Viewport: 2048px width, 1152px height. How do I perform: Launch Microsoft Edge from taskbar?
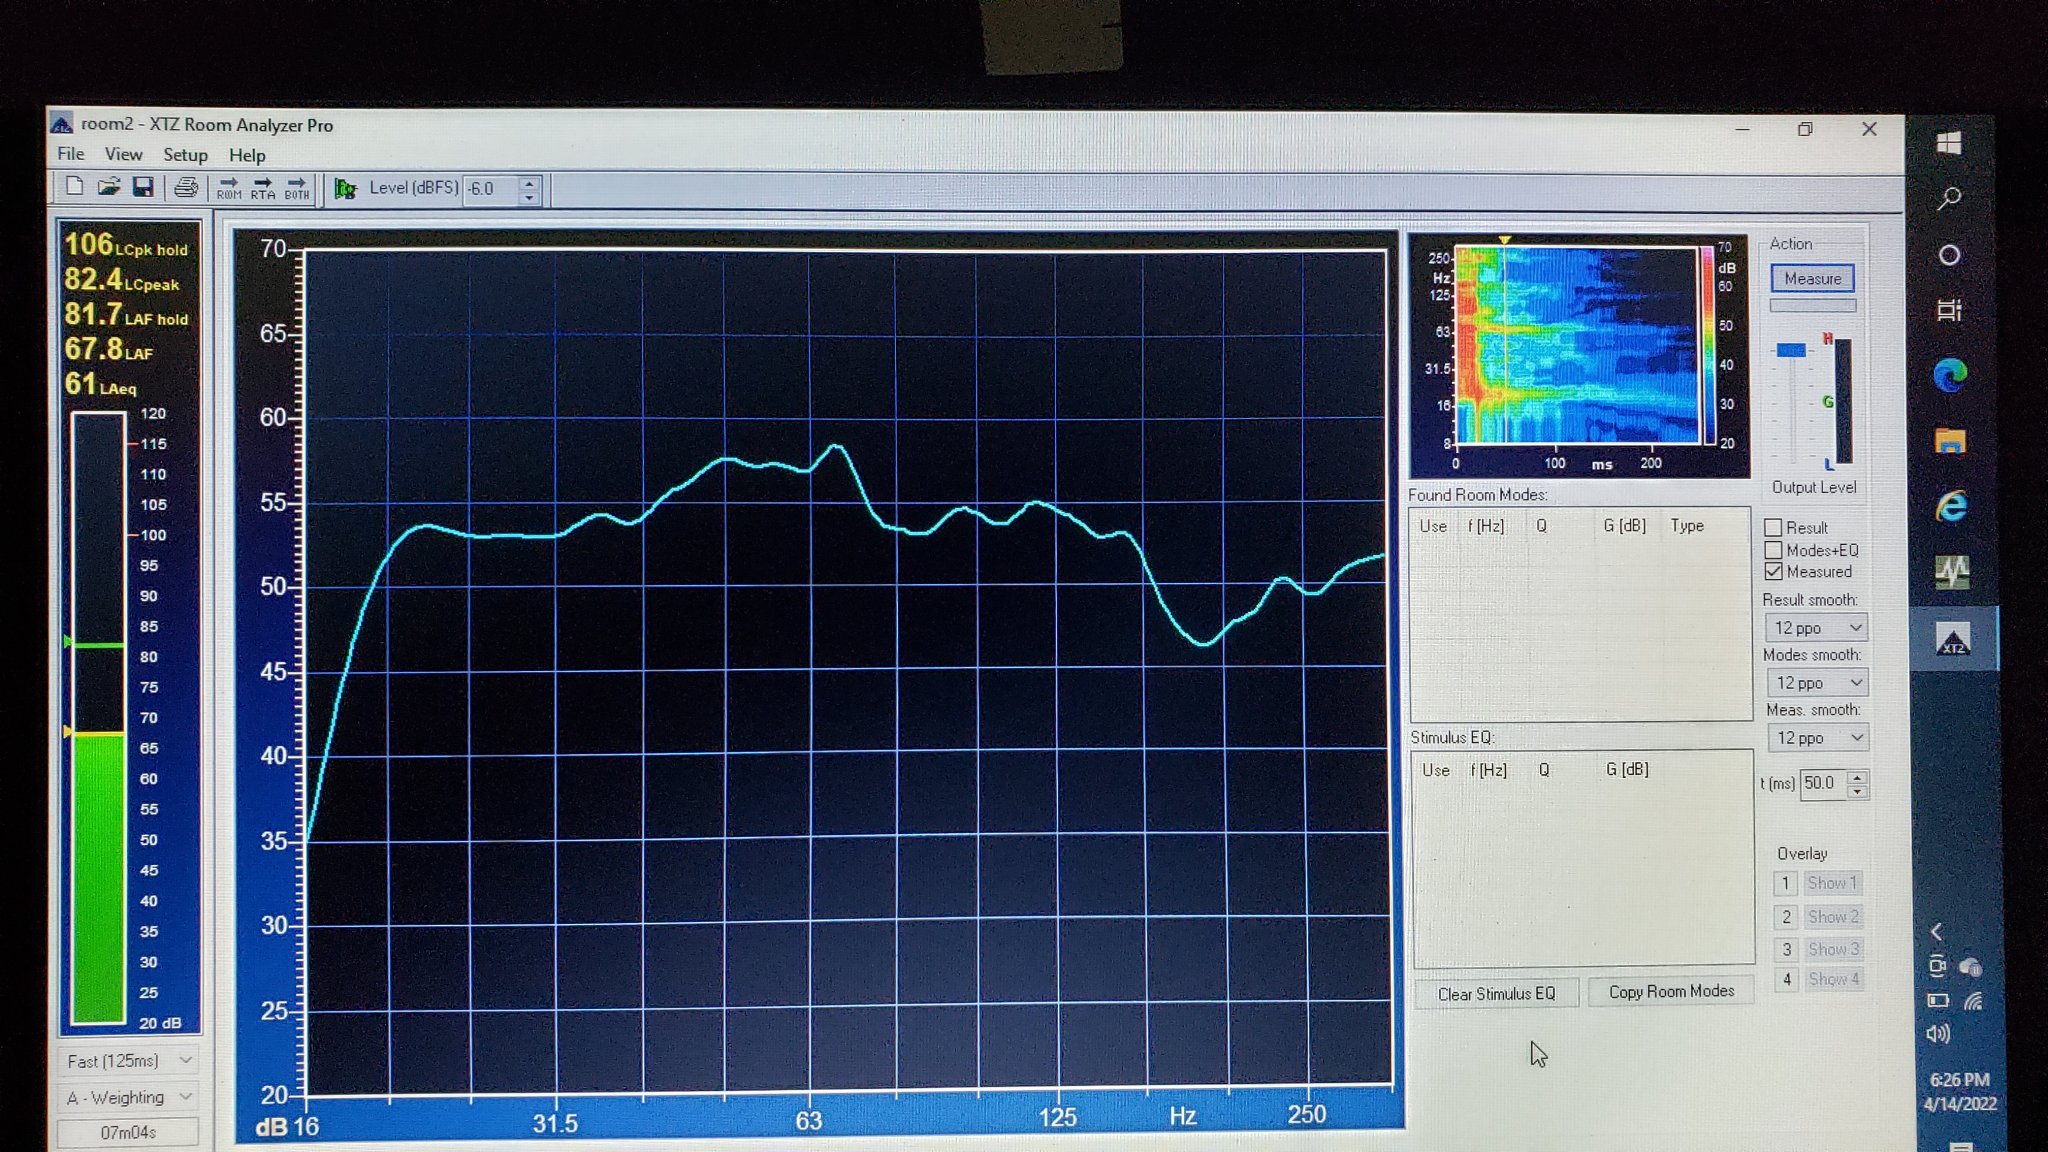[x=1950, y=375]
